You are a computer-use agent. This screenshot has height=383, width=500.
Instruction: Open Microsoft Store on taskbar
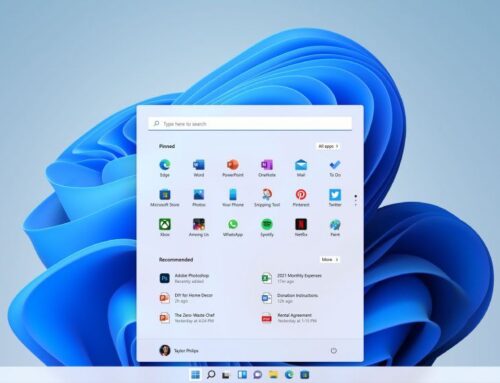[x=305, y=375]
